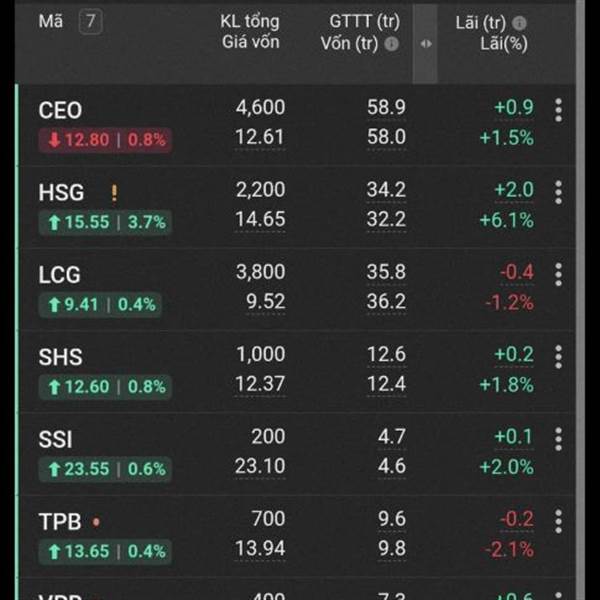Open the three-dot menu for SHS
This screenshot has width=600, height=600.
pyautogui.click(x=558, y=357)
